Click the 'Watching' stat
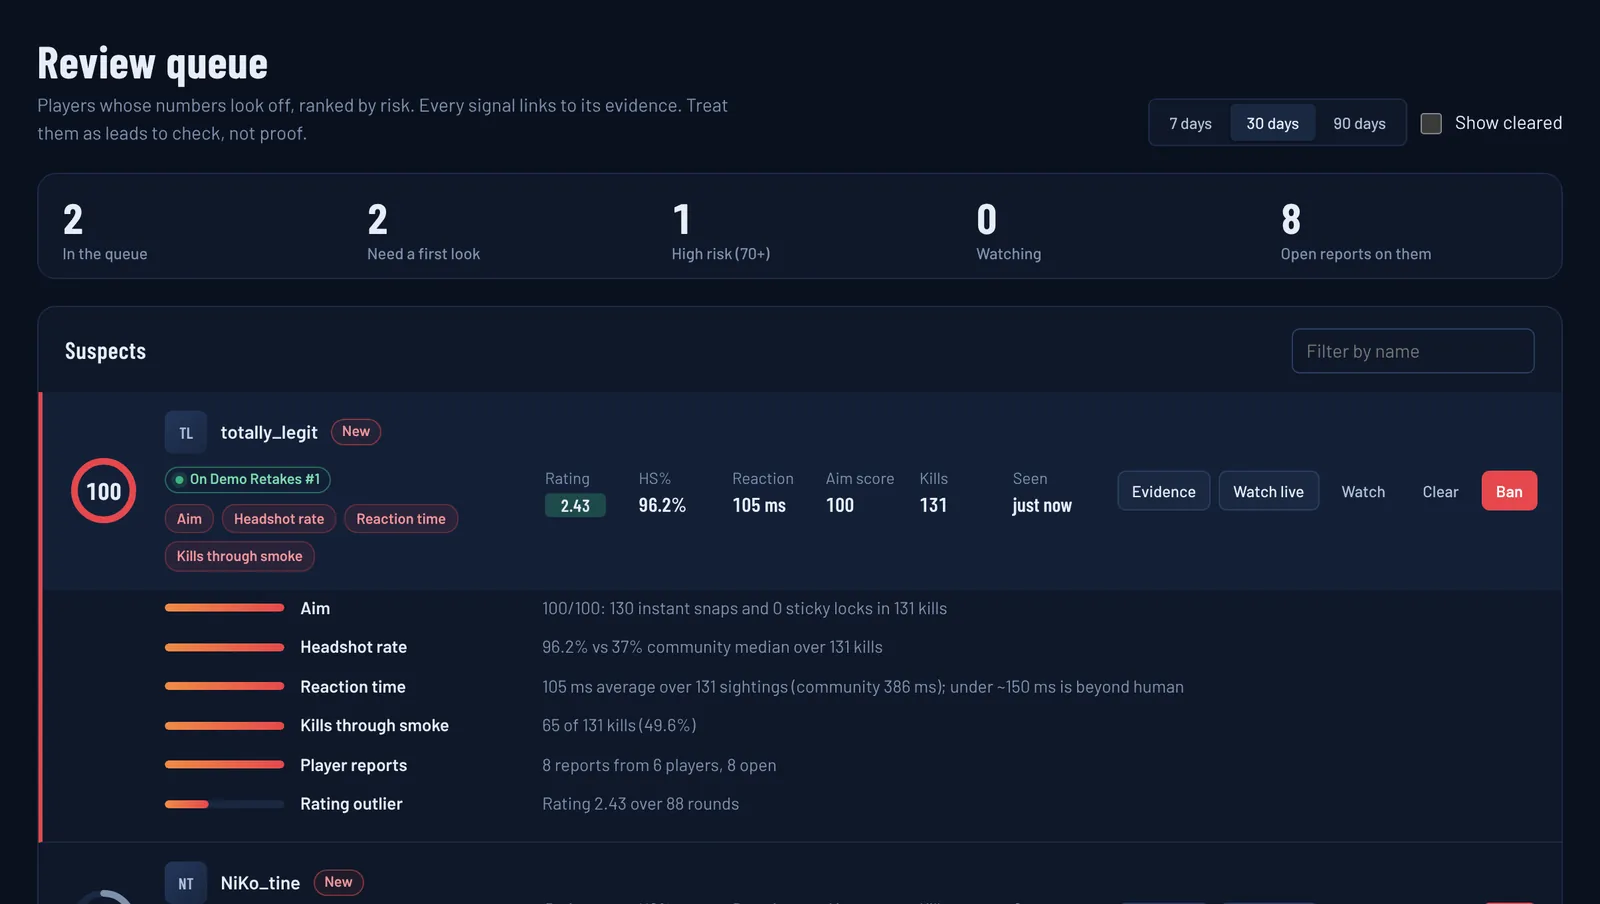The height and width of the screenshot is (904, 1600). pos(1009,232)
